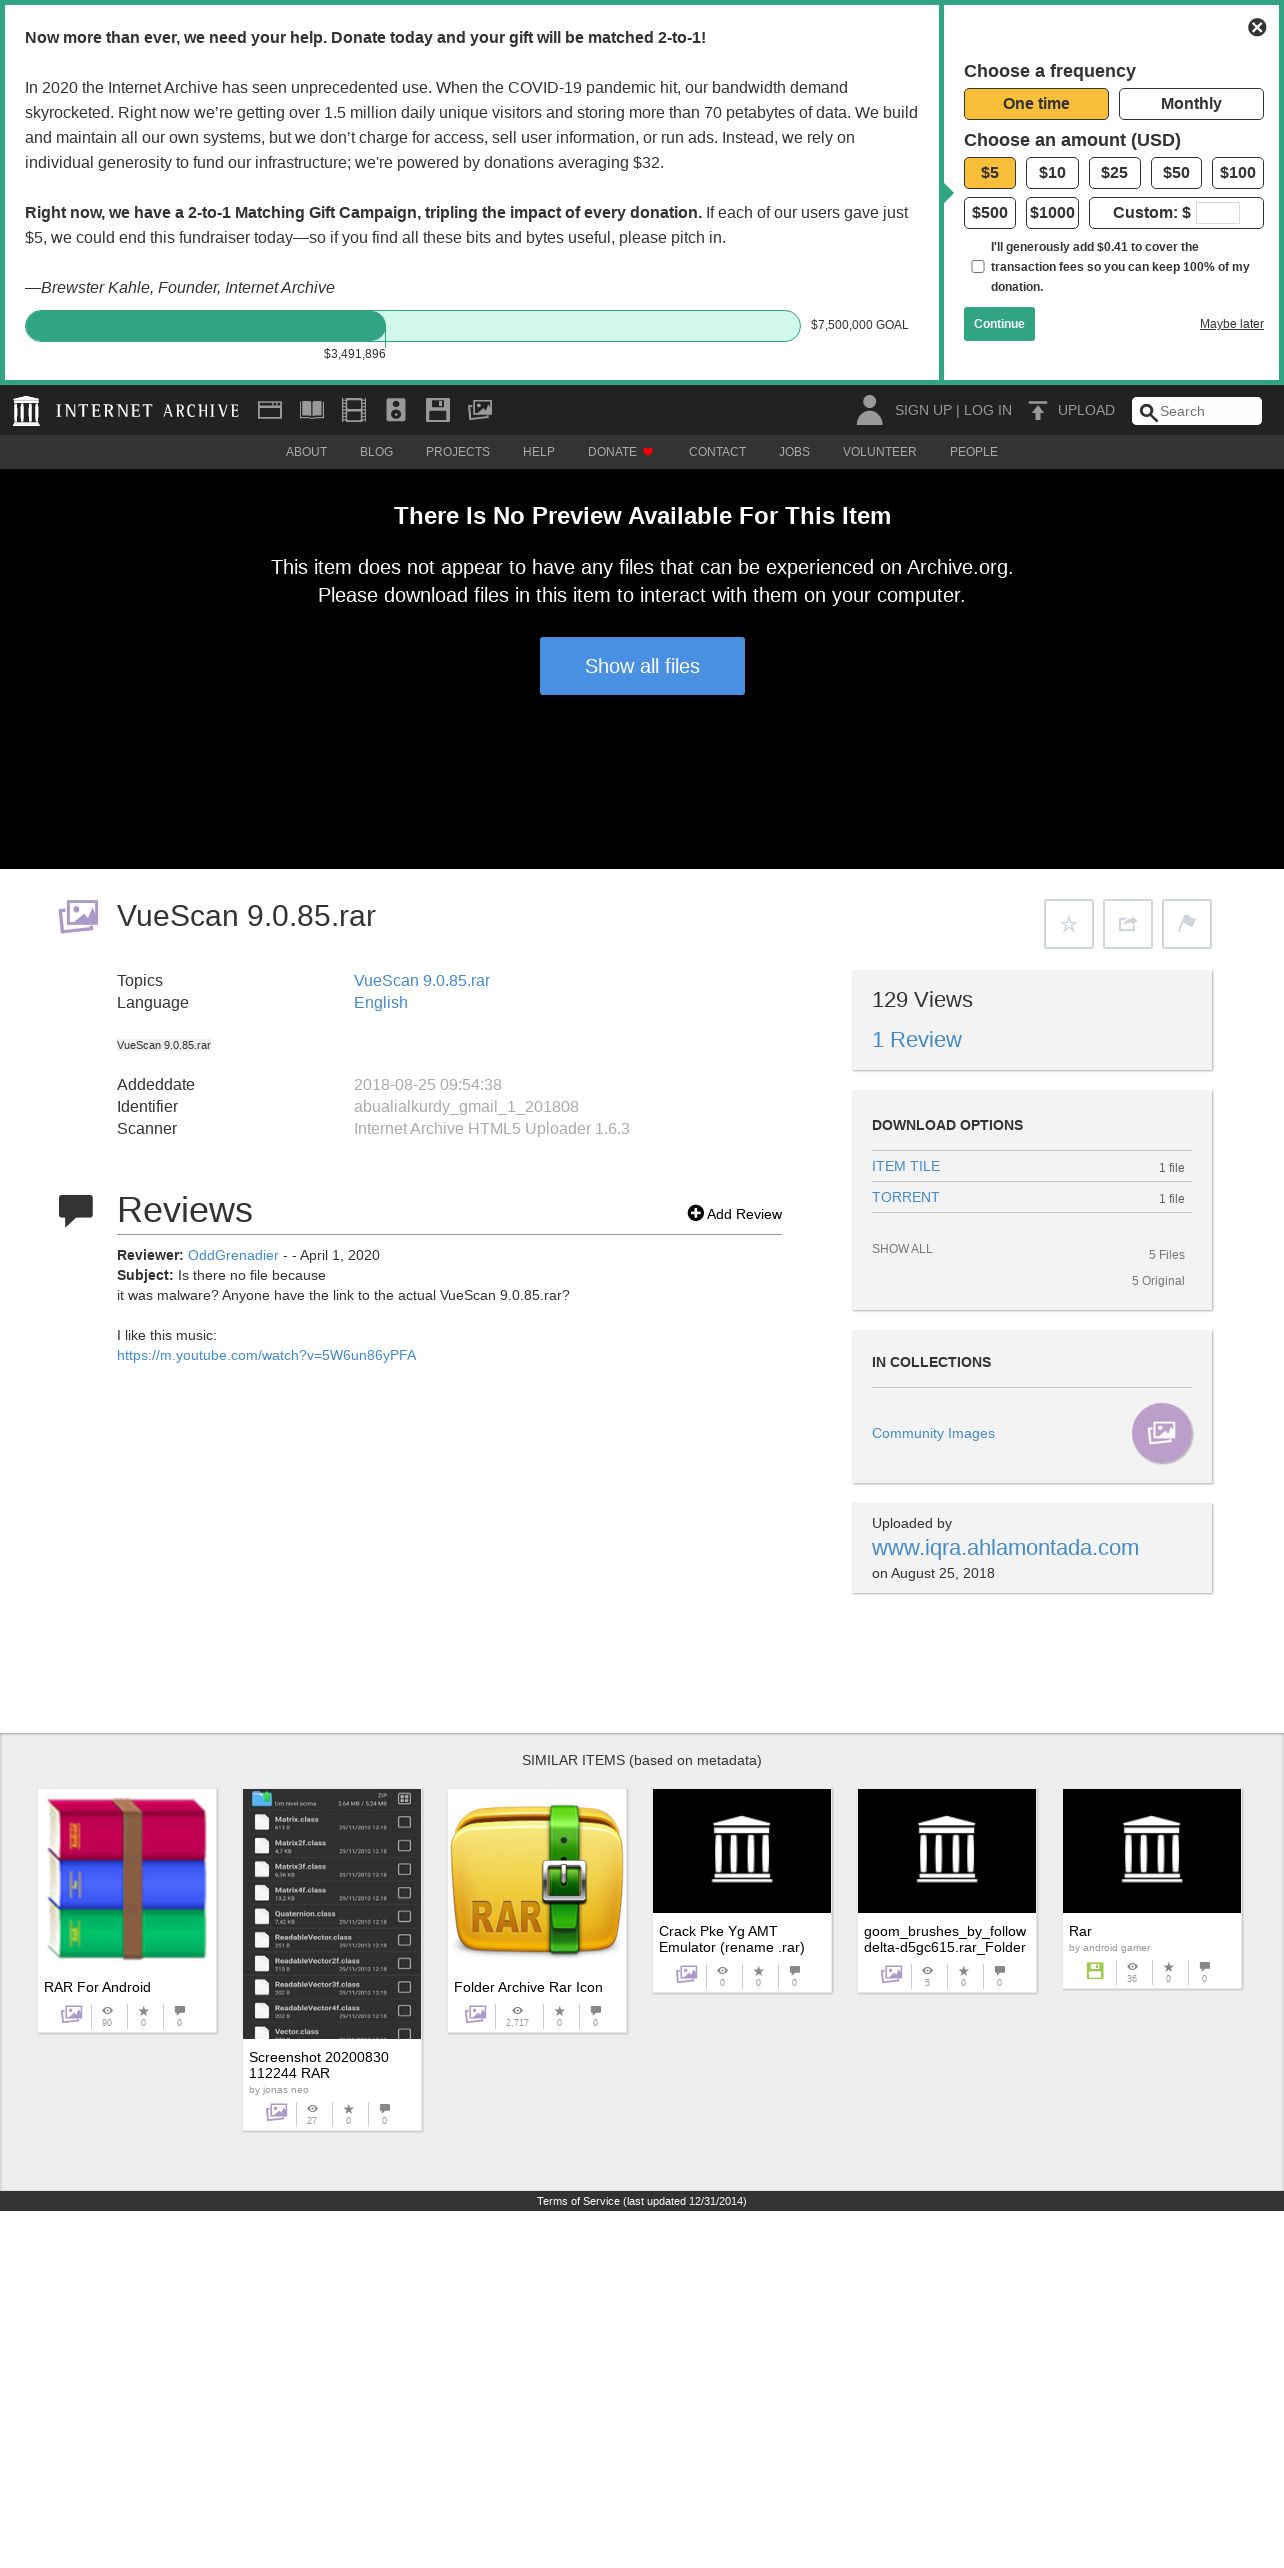This screenshot has width=1284, height=2568.
Task: Open the OddGrenadier reviewer profile
Action: 233,1255
